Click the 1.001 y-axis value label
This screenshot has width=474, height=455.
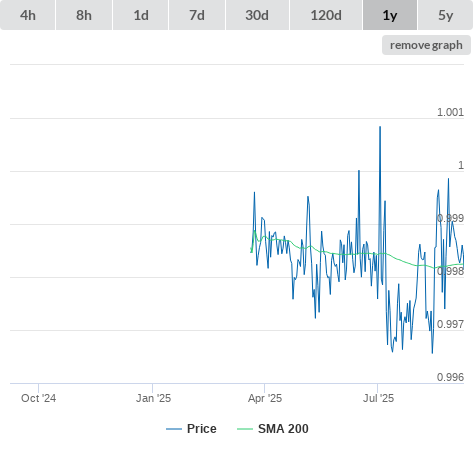(x=450, y=112)
